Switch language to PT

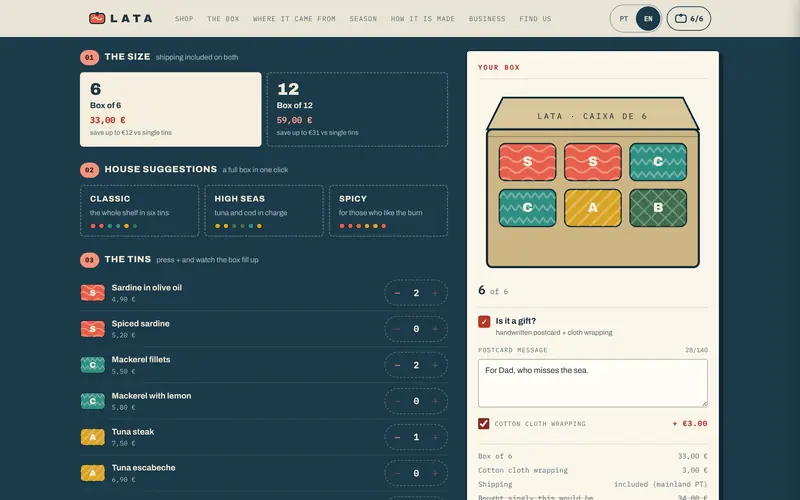623,19
